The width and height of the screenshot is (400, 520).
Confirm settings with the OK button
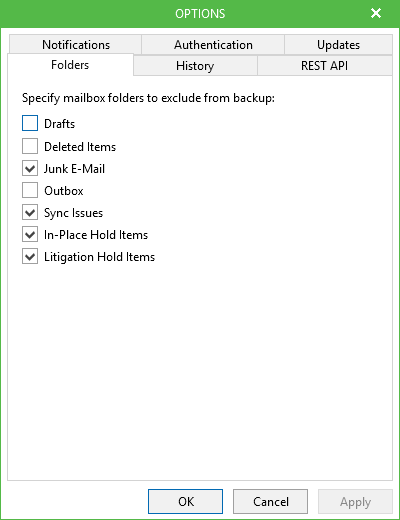(185, 501)
